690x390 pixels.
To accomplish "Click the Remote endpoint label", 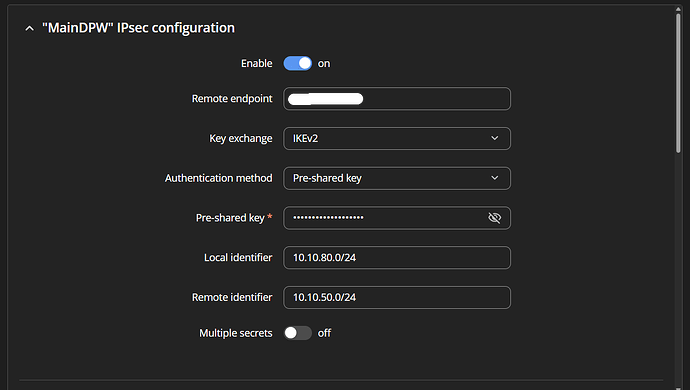I will click(x=232, y=99).
